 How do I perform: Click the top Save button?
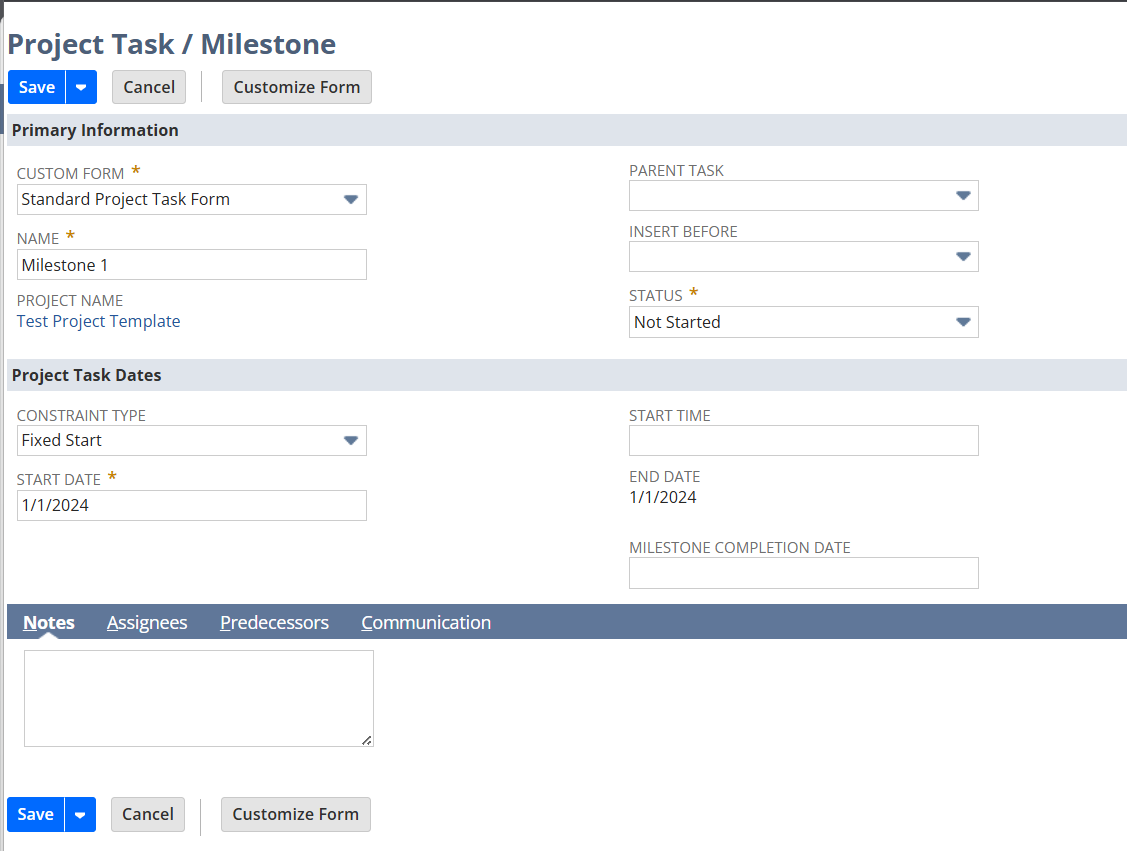click(x=37, y=87)
